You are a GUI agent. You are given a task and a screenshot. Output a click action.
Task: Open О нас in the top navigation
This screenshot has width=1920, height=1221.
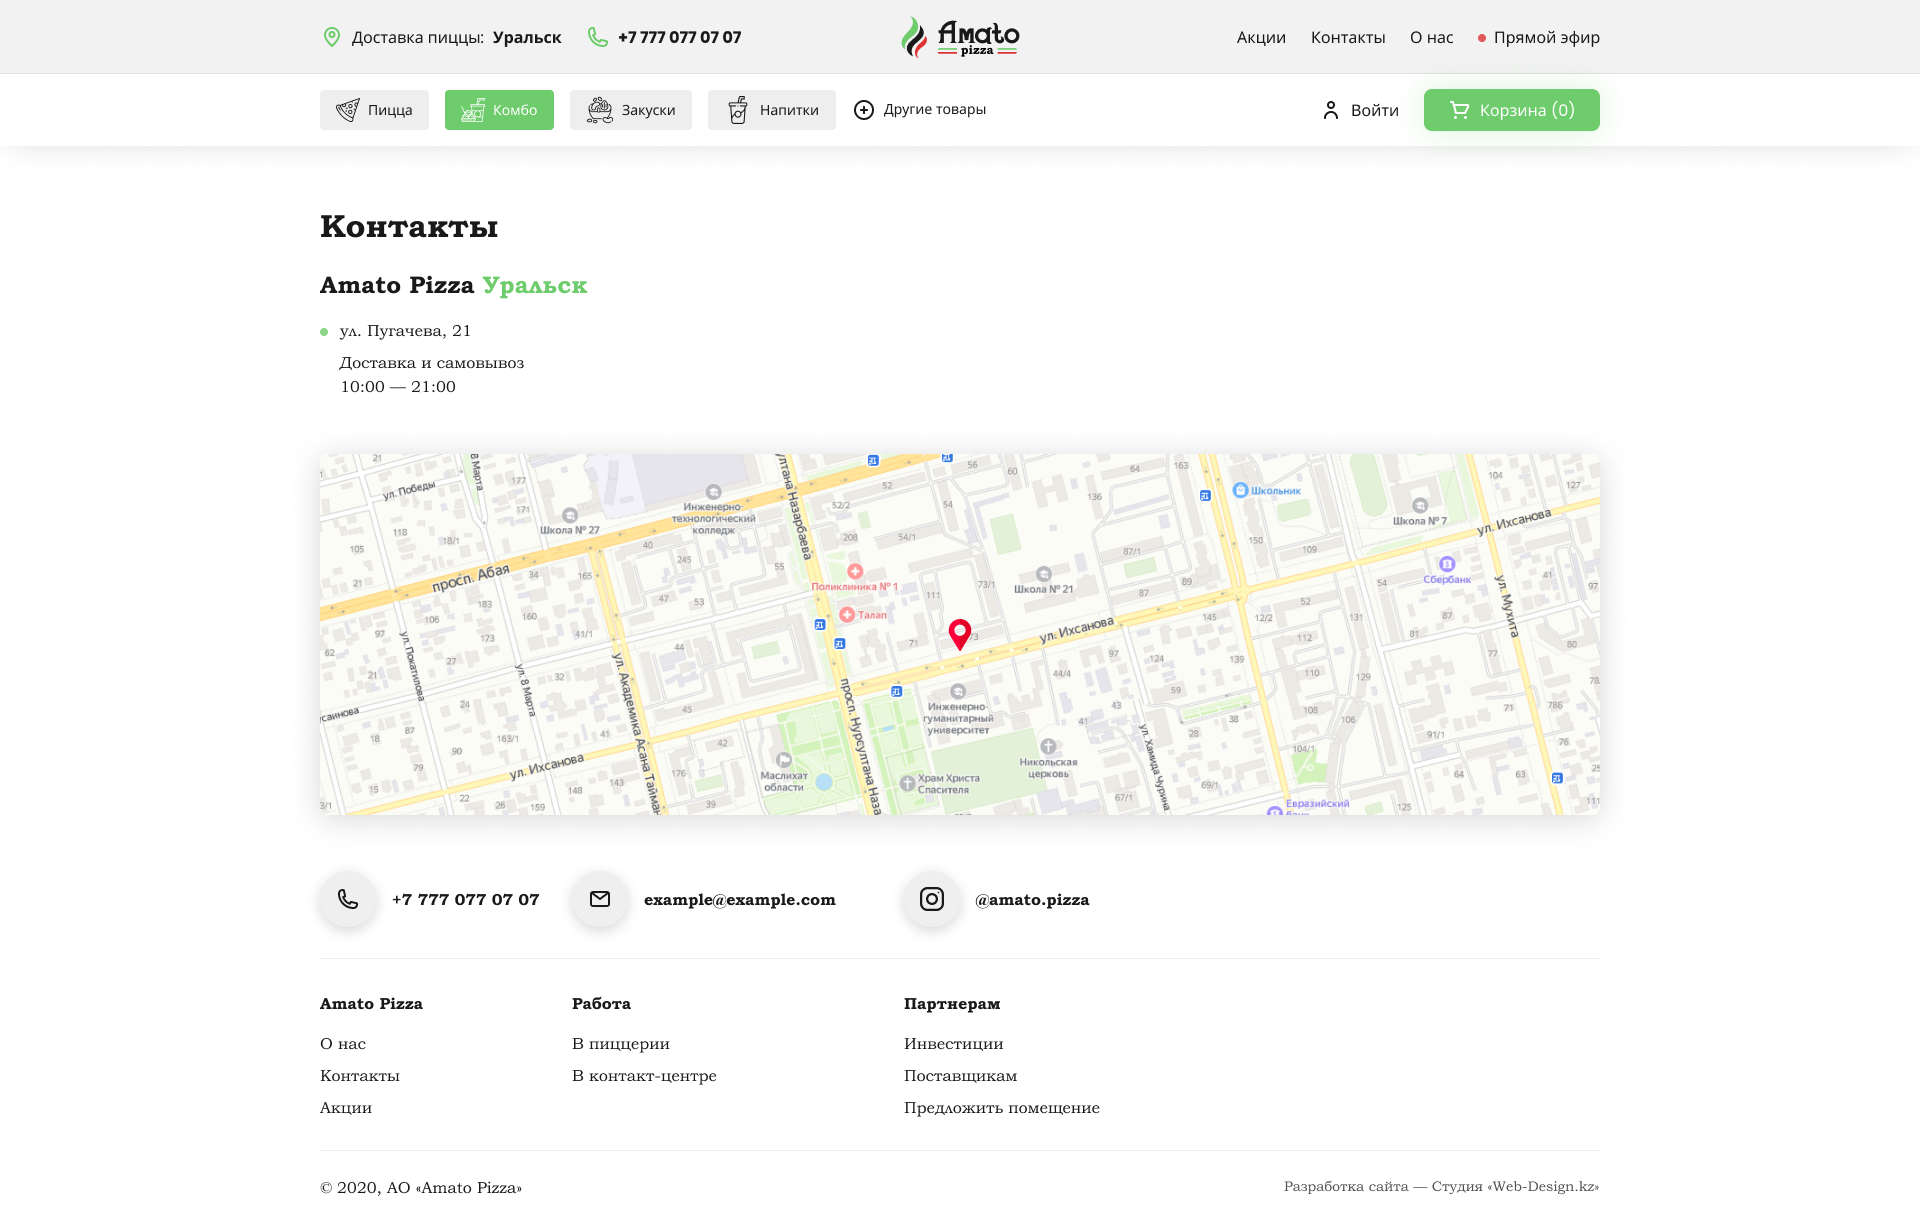1432,37
